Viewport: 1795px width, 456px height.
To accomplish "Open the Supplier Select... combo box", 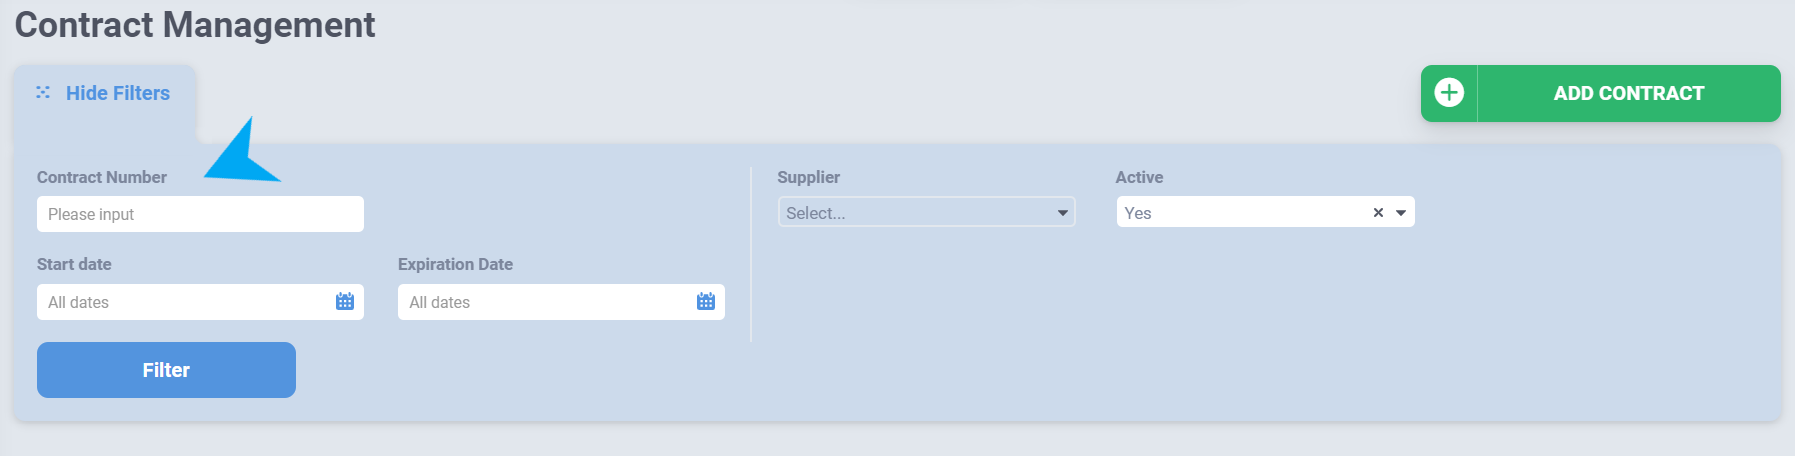I will pos(926,212).
